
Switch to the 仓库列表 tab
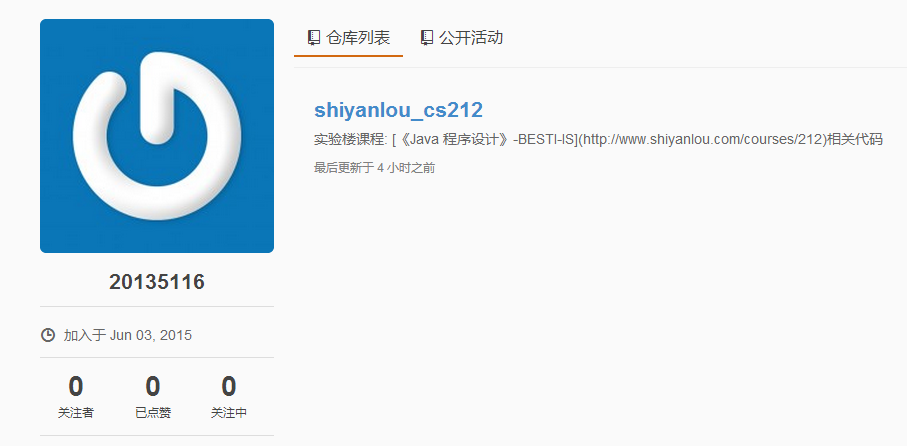click(x=348, y=38)
